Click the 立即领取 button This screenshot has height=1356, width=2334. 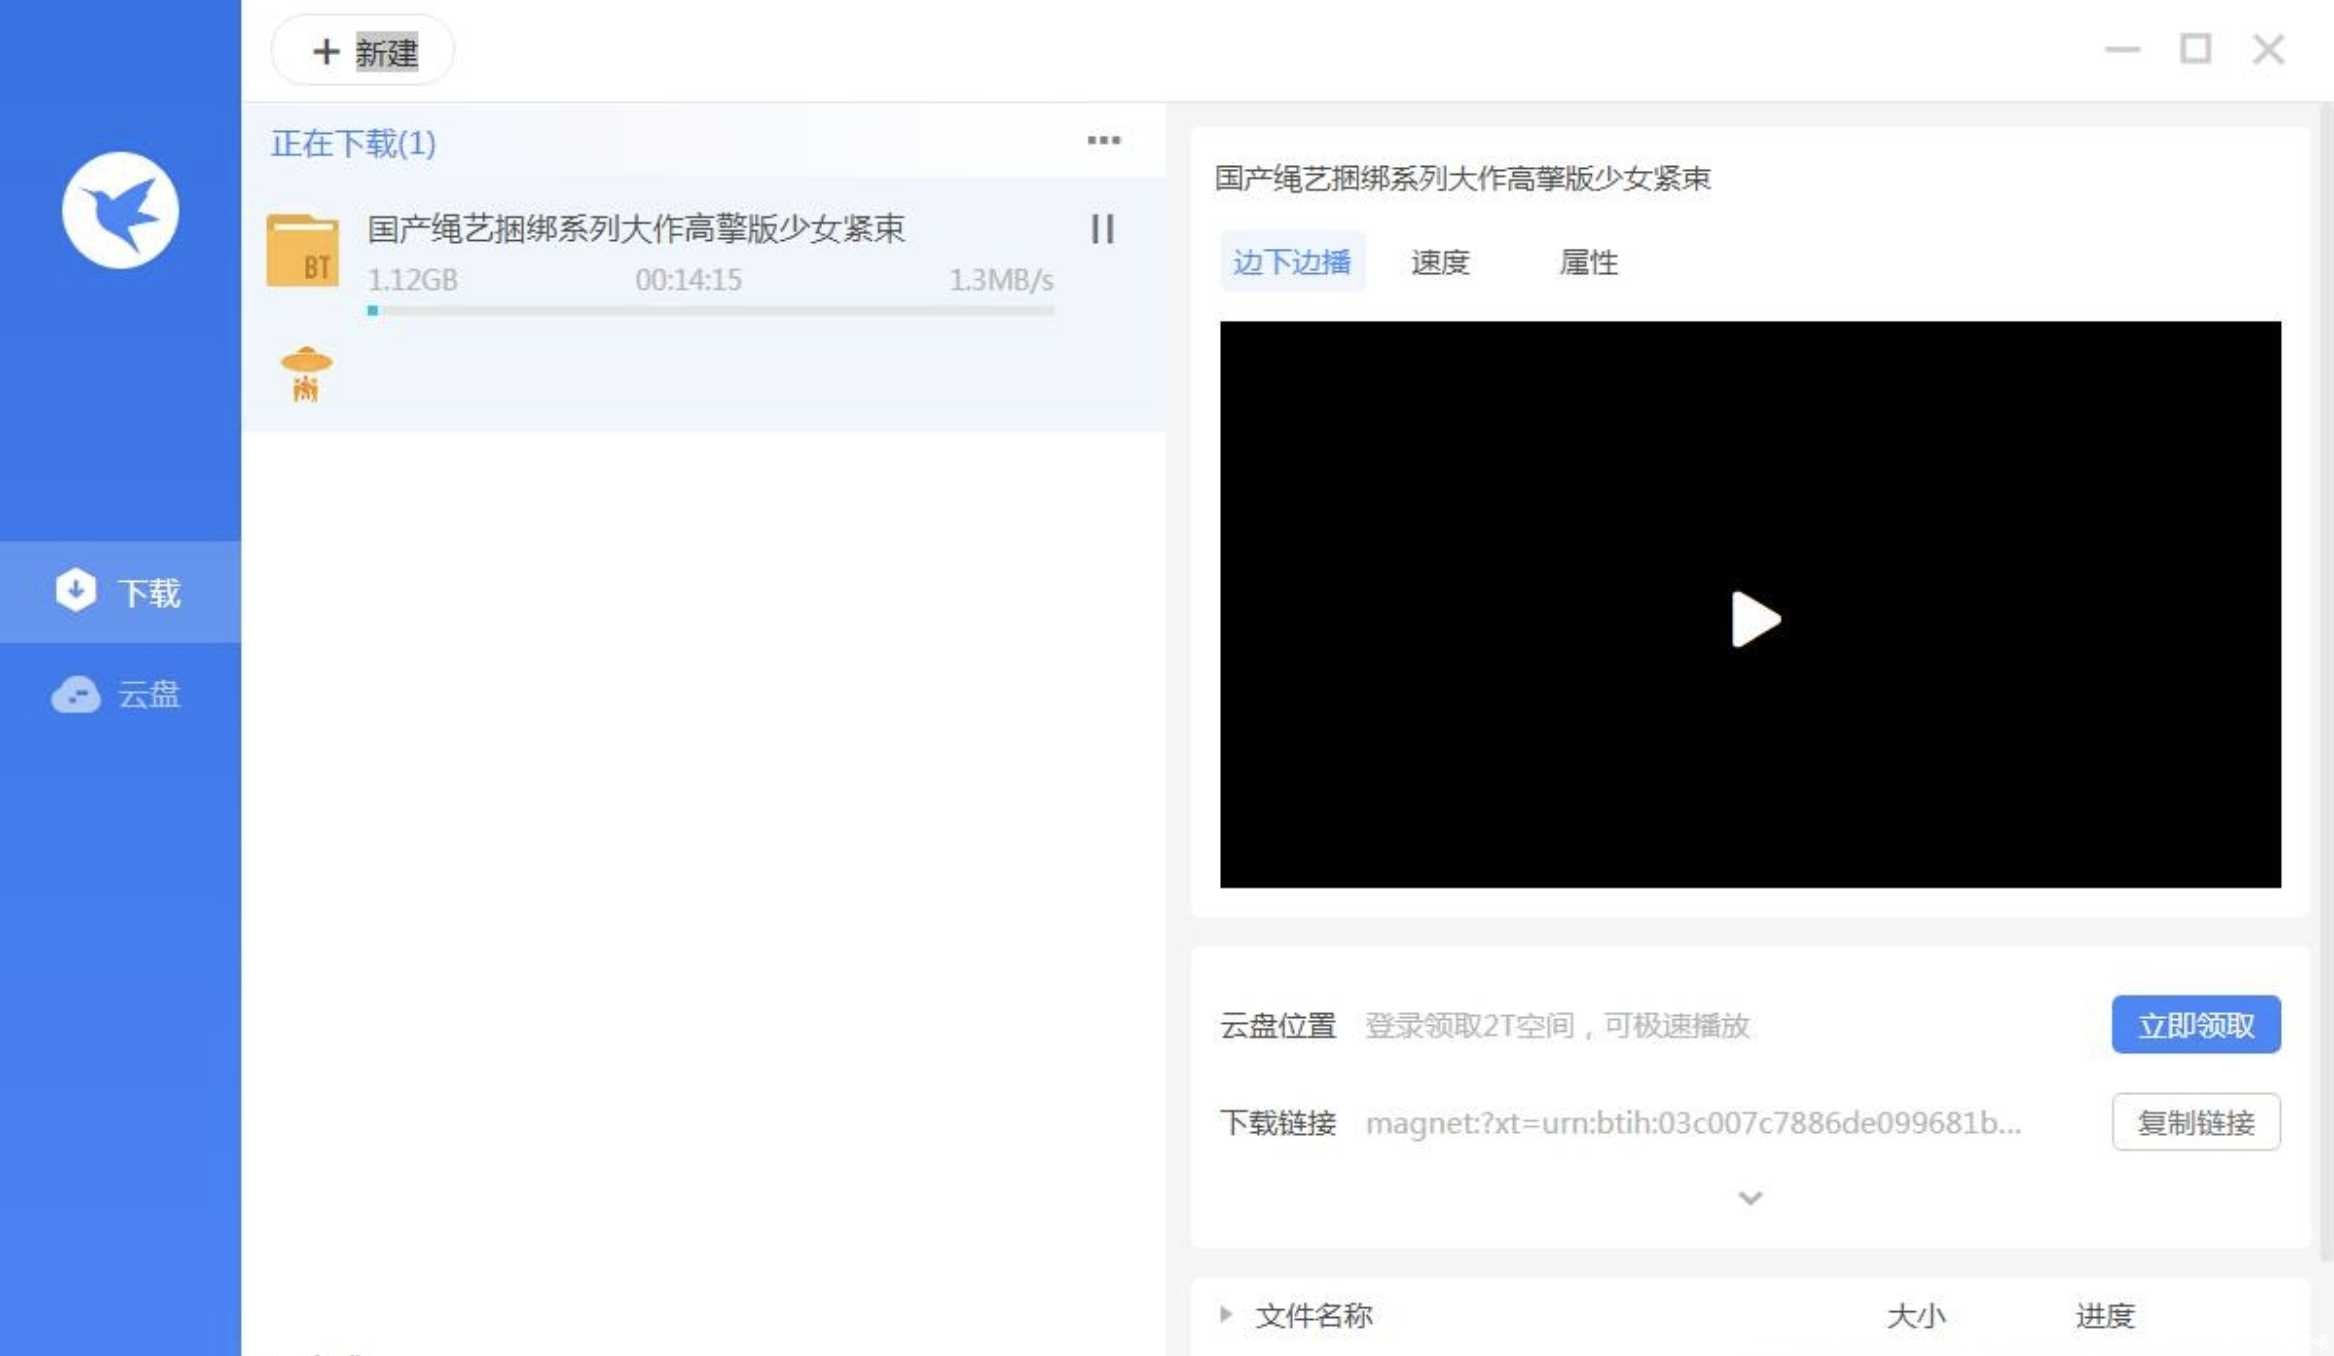tap(2196, 1024)
